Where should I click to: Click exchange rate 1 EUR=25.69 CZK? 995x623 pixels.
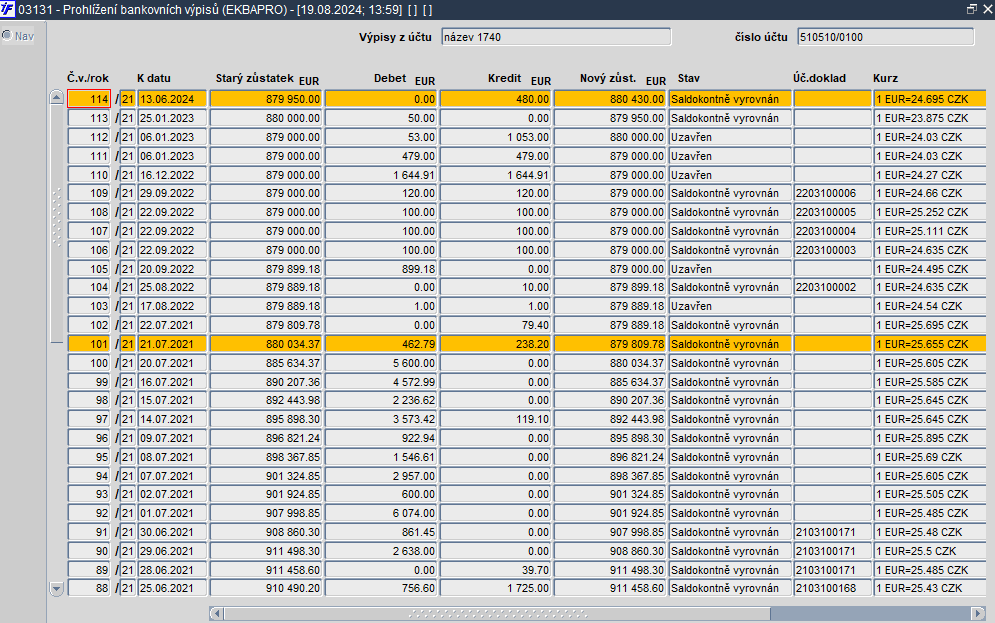(x=930, y=457)
